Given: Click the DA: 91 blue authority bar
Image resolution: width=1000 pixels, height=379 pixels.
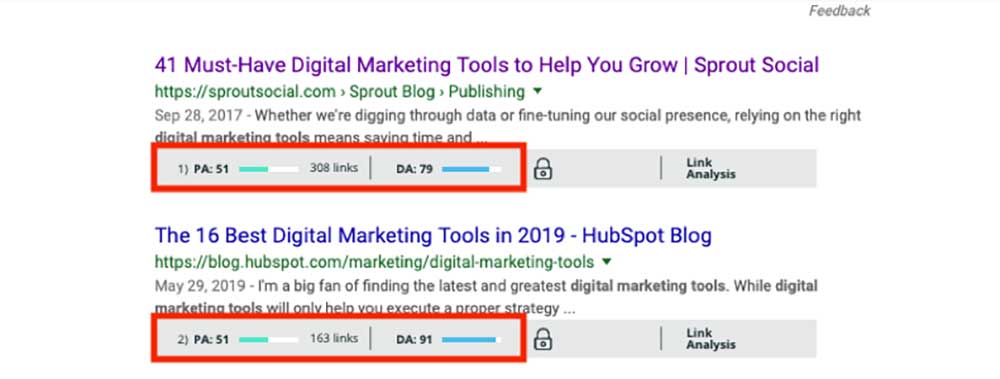Looking at the screenshot, I should pyautogui.click(x=471, y=339).
